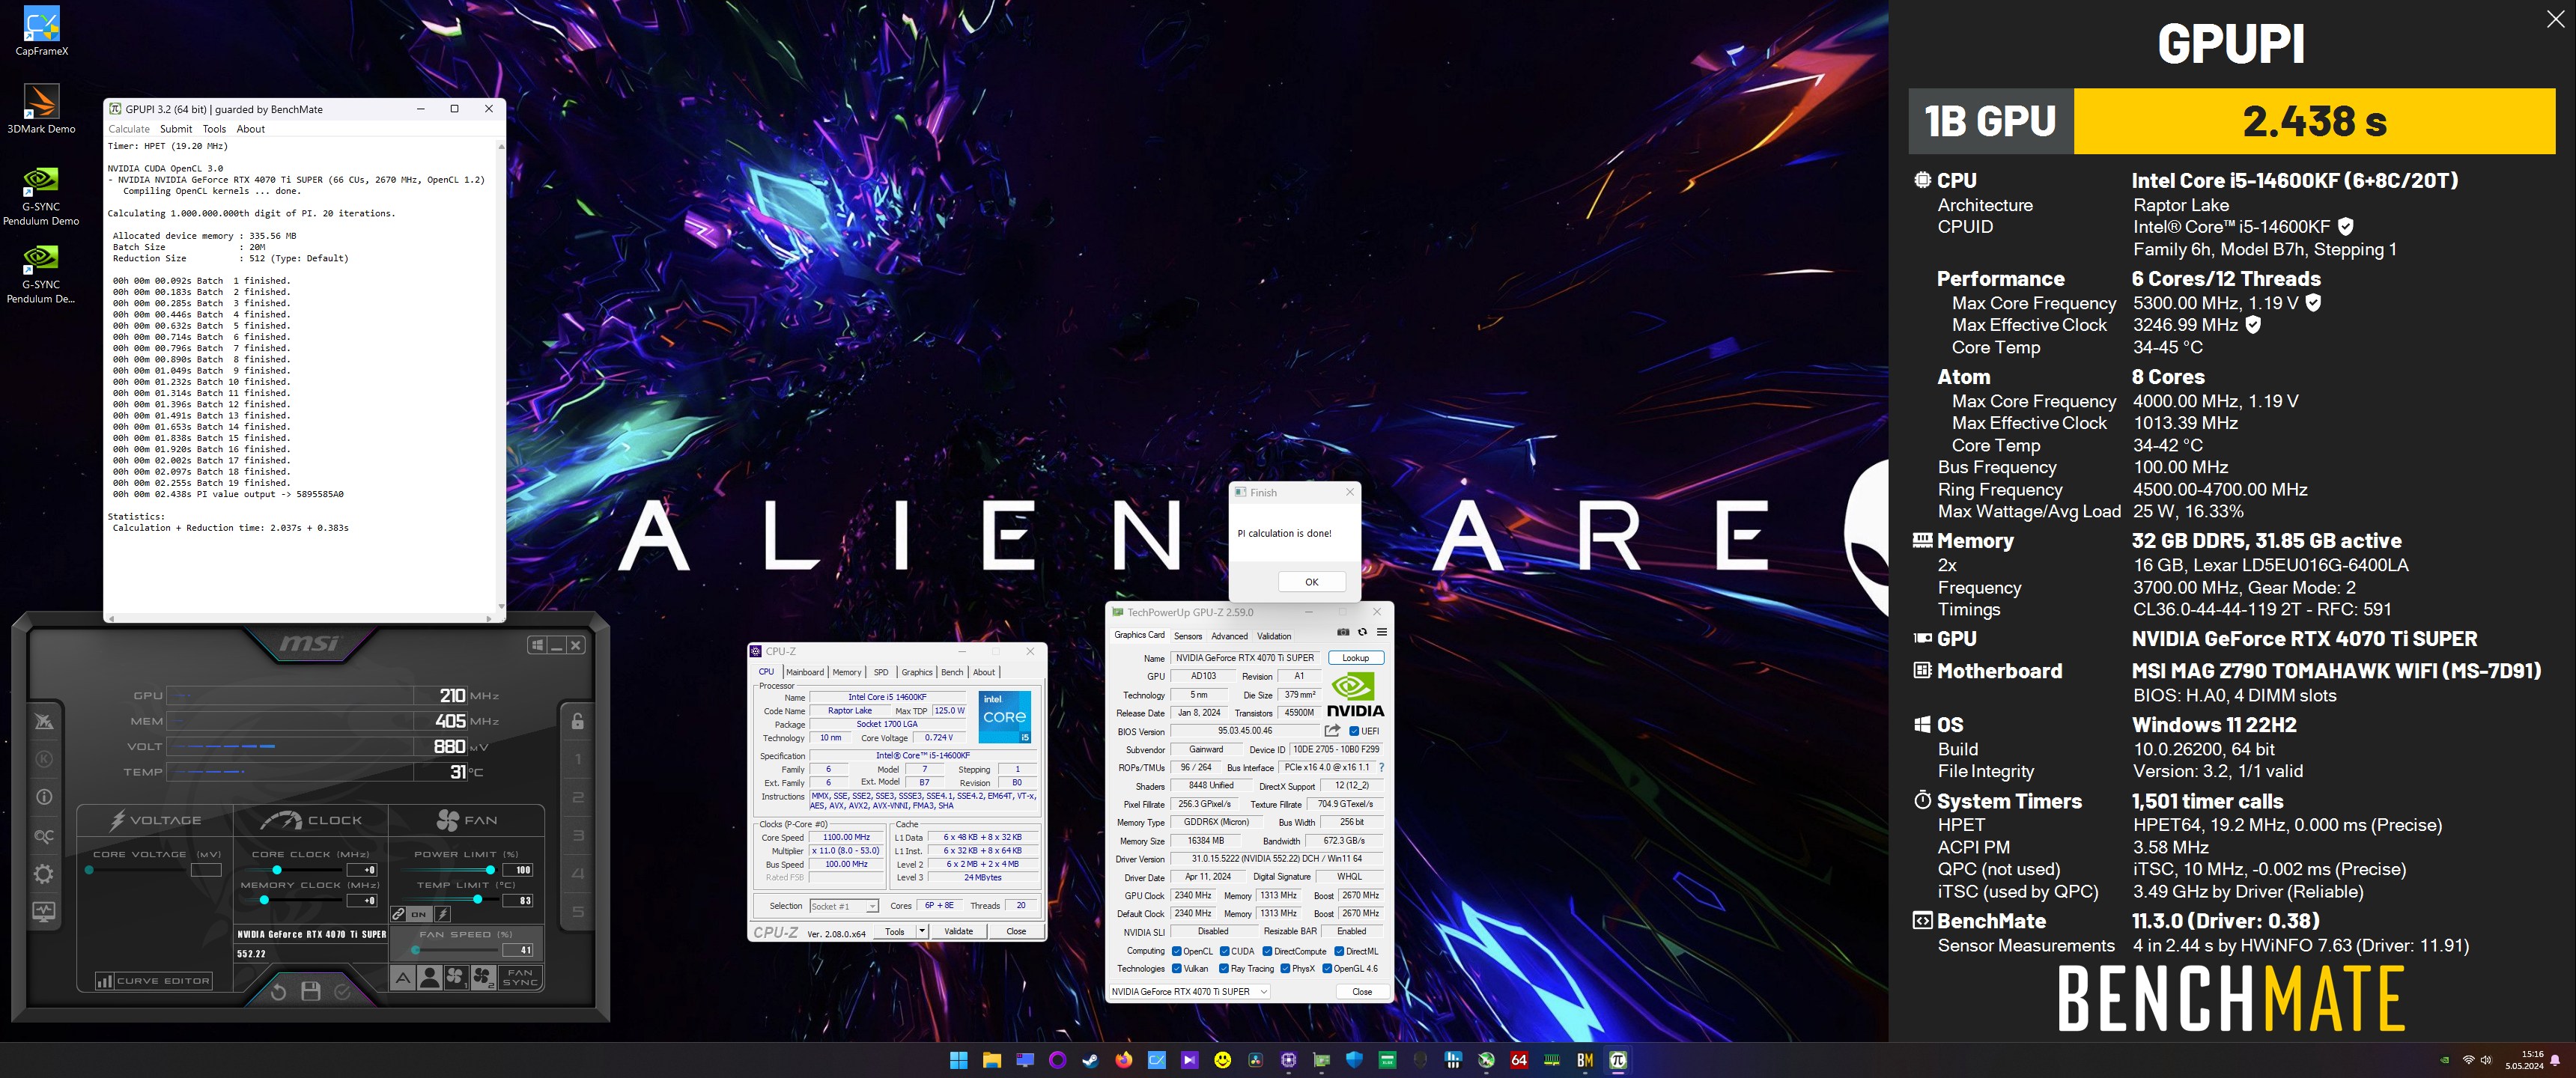
Task: Expand CPU-Z Tools dropdown arrow
Action: (921, 931)
